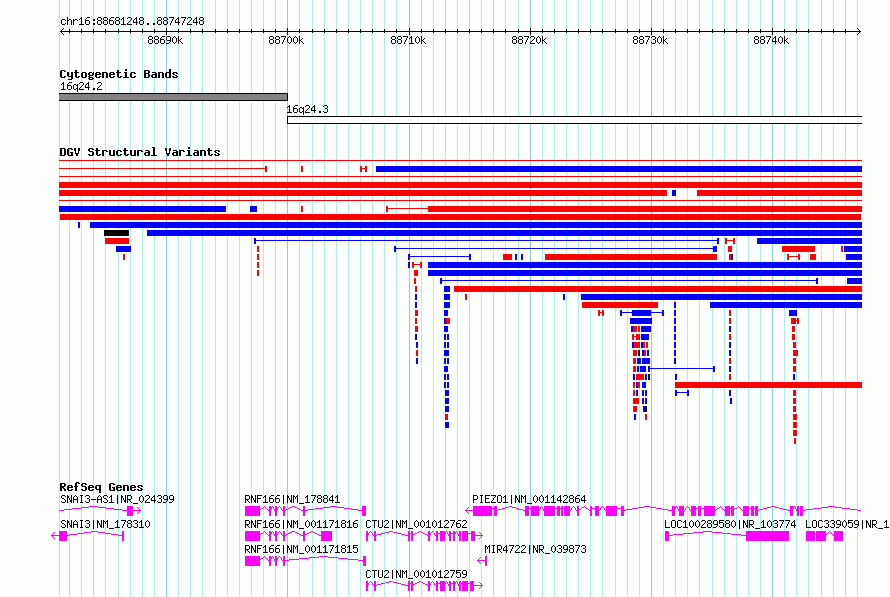Screen dimensions: 890x597
Task: Click the white 16q24.3 cytogenetic band bar
Action: click(574, 120)
